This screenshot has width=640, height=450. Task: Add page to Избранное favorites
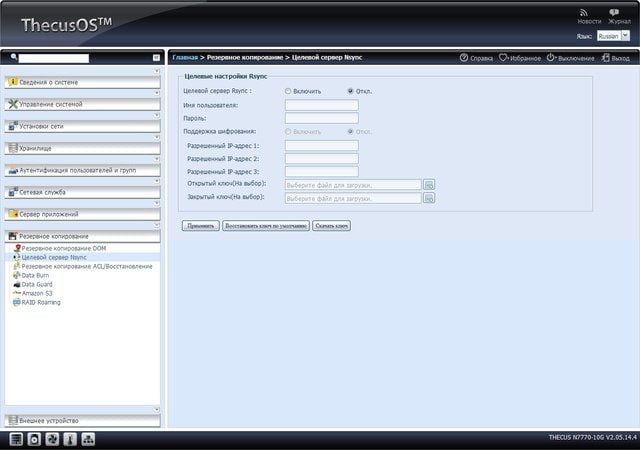520,58
